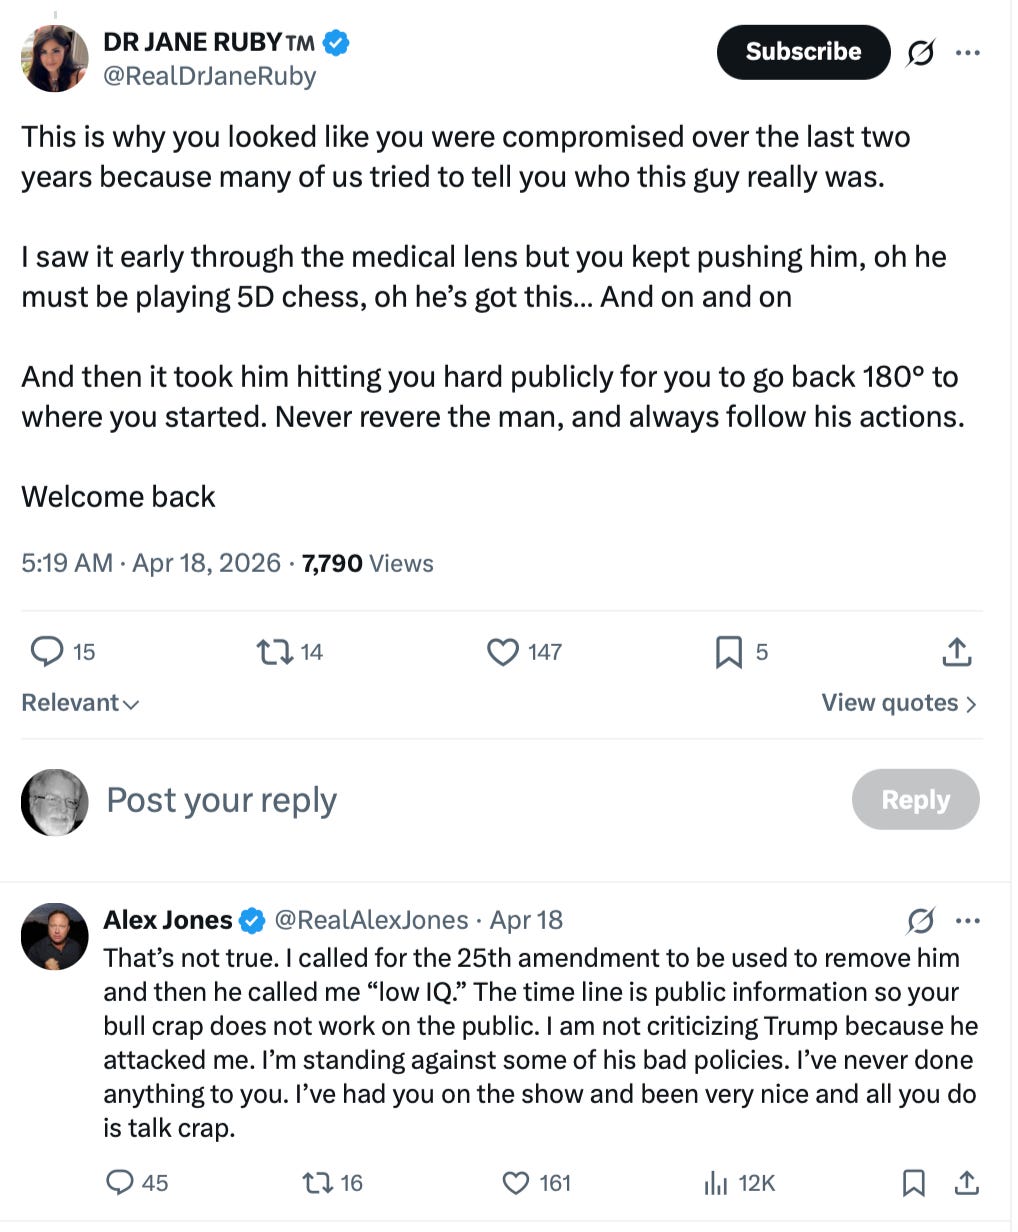Click reply bubble icon on main post
Image resolution: width=1018 pixels, height=1232 pixels.
click(47, 652)
